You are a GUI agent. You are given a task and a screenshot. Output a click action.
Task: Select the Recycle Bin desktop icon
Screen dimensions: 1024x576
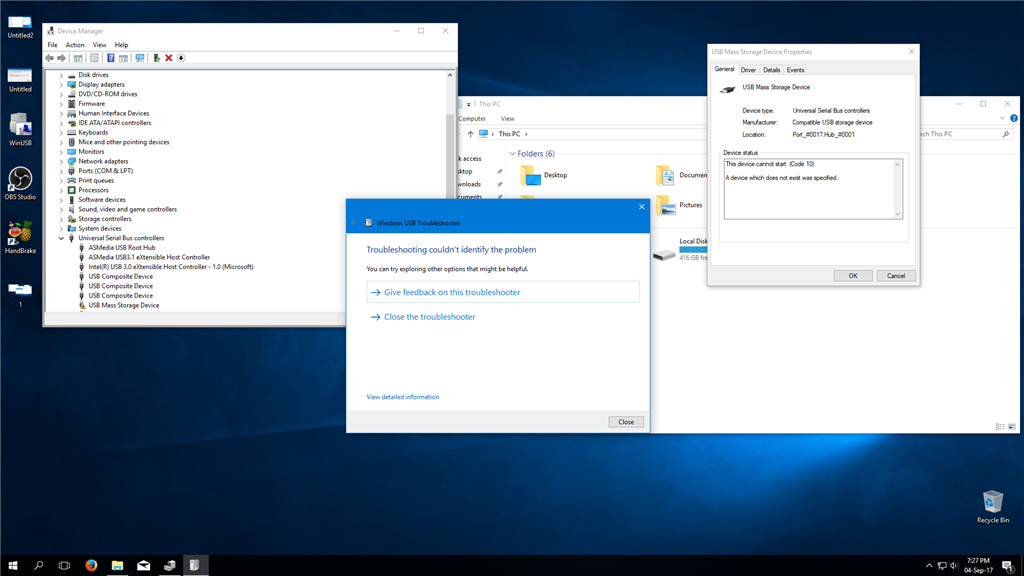(993, 507)
